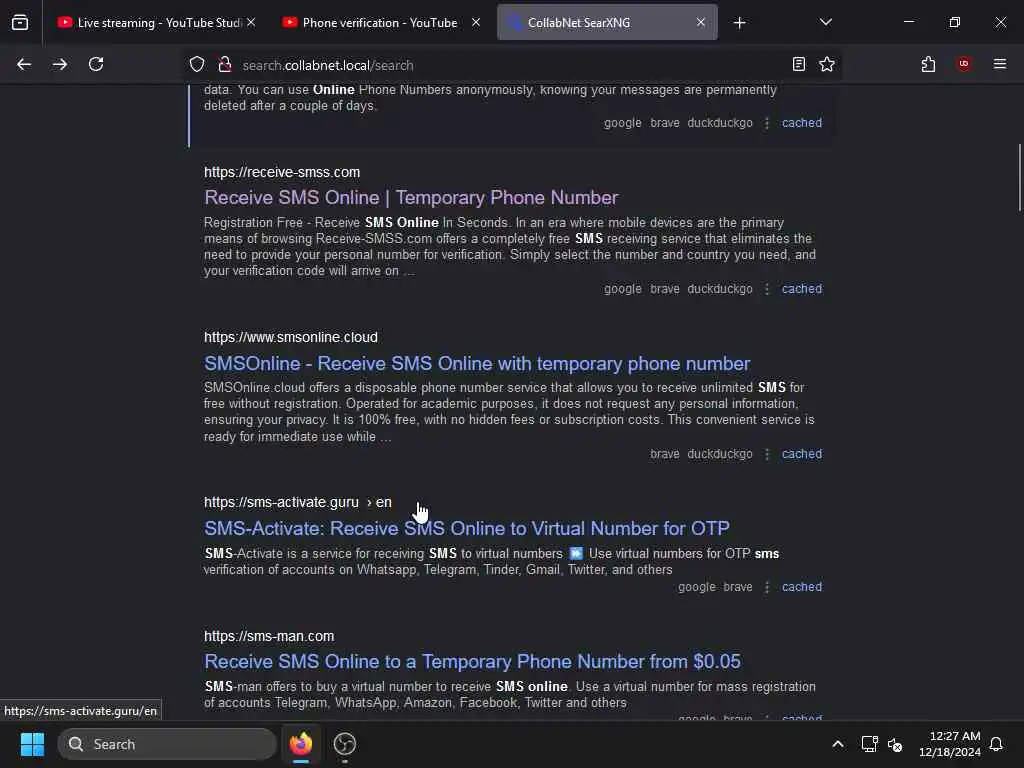Go forward to the next page

coord(60,64)
